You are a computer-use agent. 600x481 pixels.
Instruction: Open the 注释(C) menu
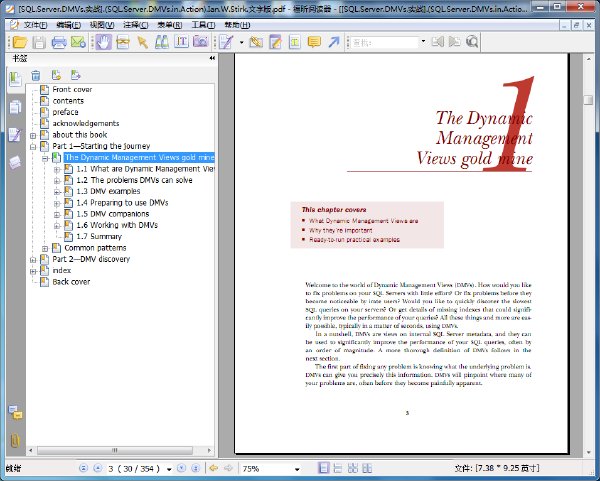pos(135,25)
